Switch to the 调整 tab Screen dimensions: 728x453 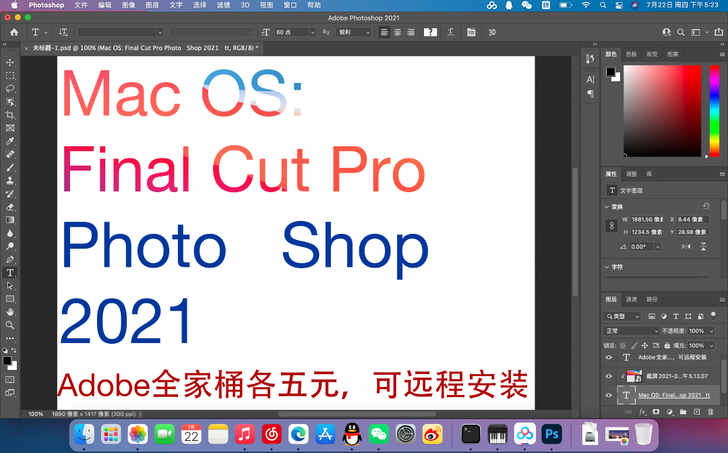[x=631, y=174]
